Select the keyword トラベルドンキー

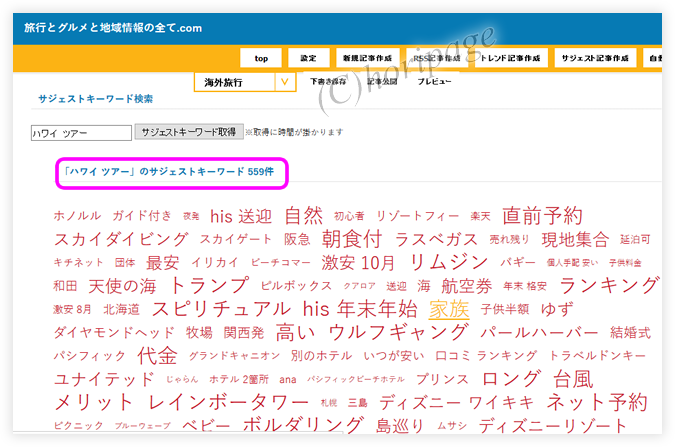pos(598,356)
